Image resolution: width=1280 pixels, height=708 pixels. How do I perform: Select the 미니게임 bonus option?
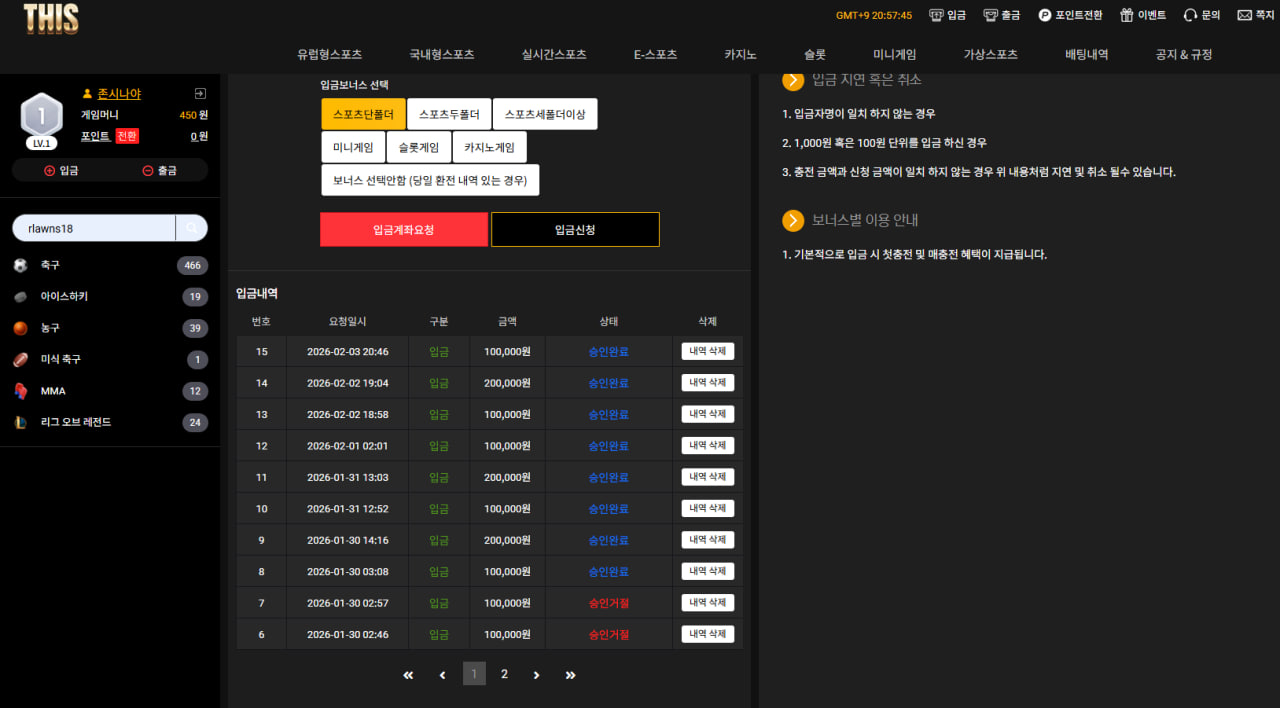pyautogui.click(x=353, y=147)
